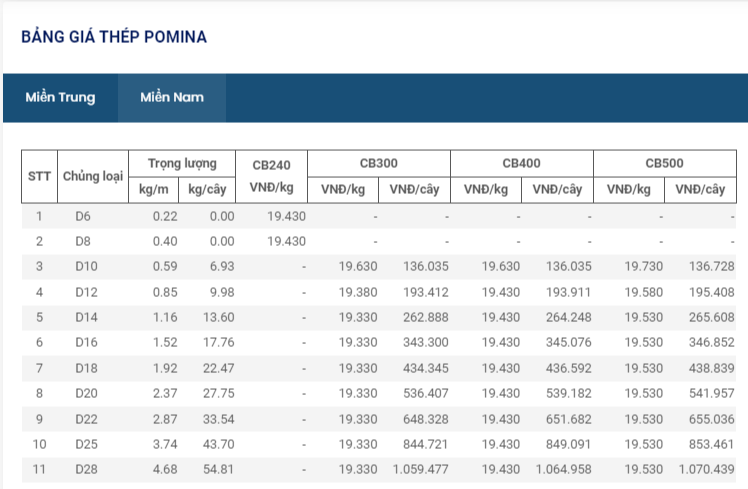Select the Trọng lượng header cell
Viewport: 748px width, 489px height.
pyautogui.click(x=183, y=162)
